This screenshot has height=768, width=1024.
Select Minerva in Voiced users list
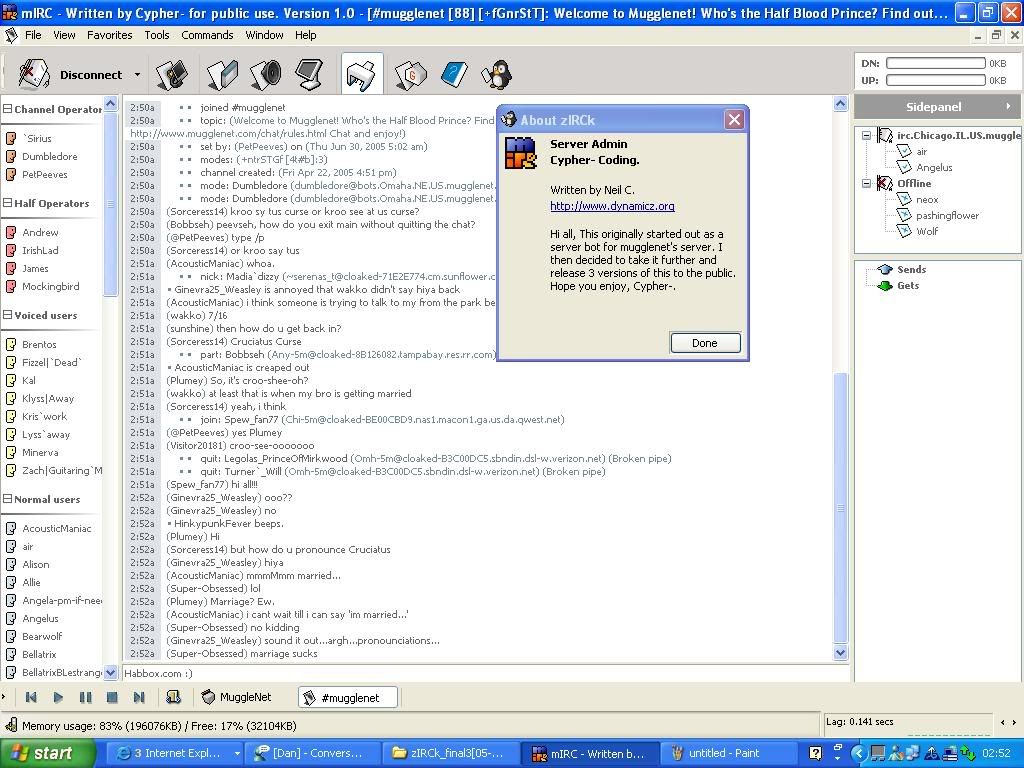pyautogui.click(x=40, y=452)
